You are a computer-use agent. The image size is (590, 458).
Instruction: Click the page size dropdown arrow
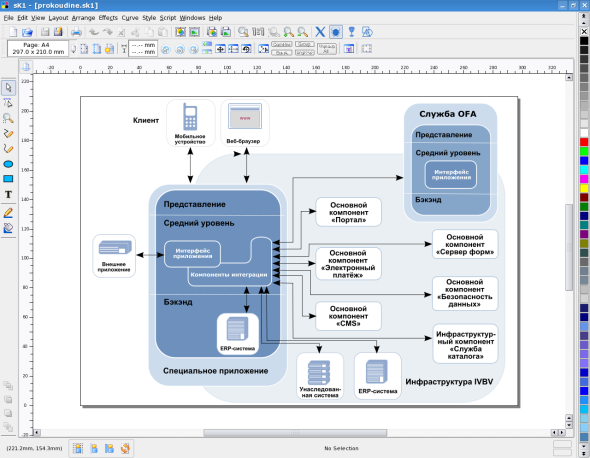74,49
